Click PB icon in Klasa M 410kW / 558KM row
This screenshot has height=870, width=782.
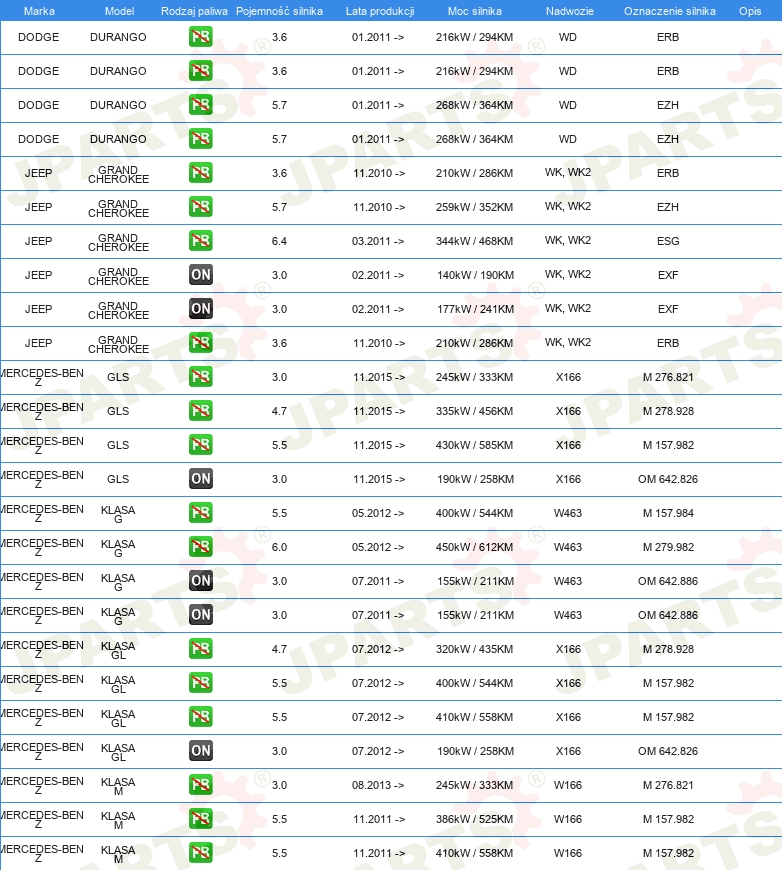[x=200, y=852]
